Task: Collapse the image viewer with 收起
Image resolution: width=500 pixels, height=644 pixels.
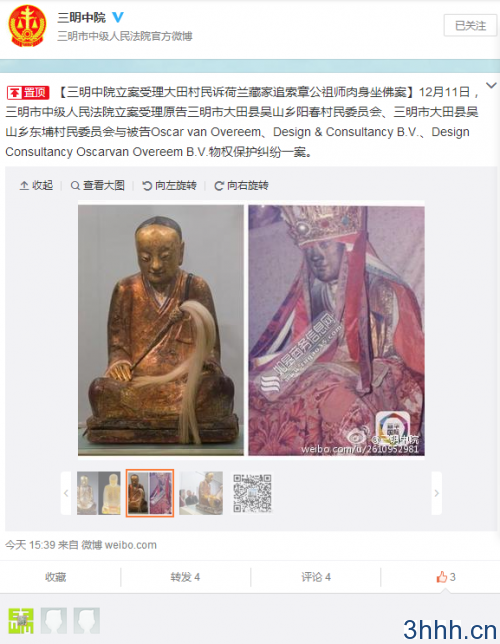Action: tap(37, 186)
